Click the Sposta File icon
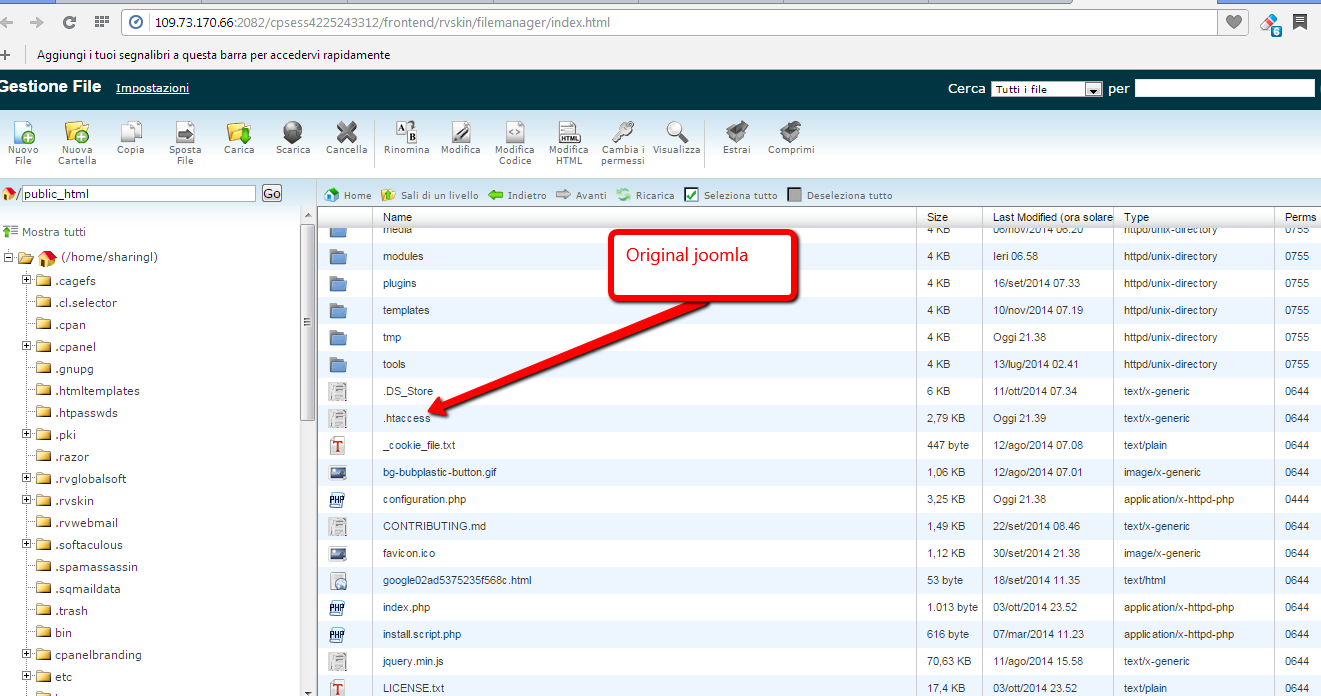The height and width of the screenshot is (696, 1321). point(185,132)
